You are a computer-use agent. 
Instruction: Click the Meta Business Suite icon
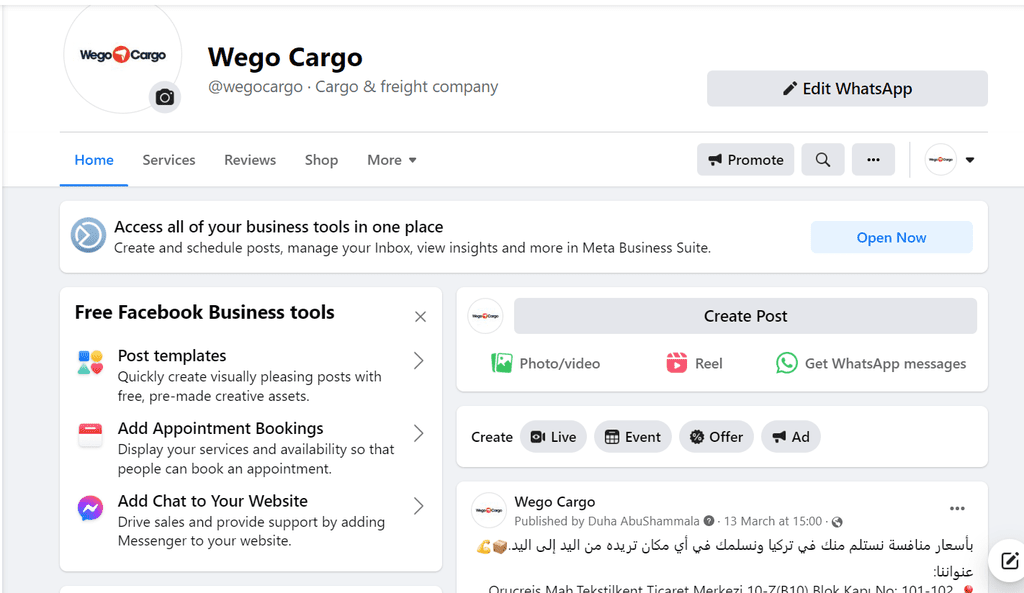pos(88,235)
